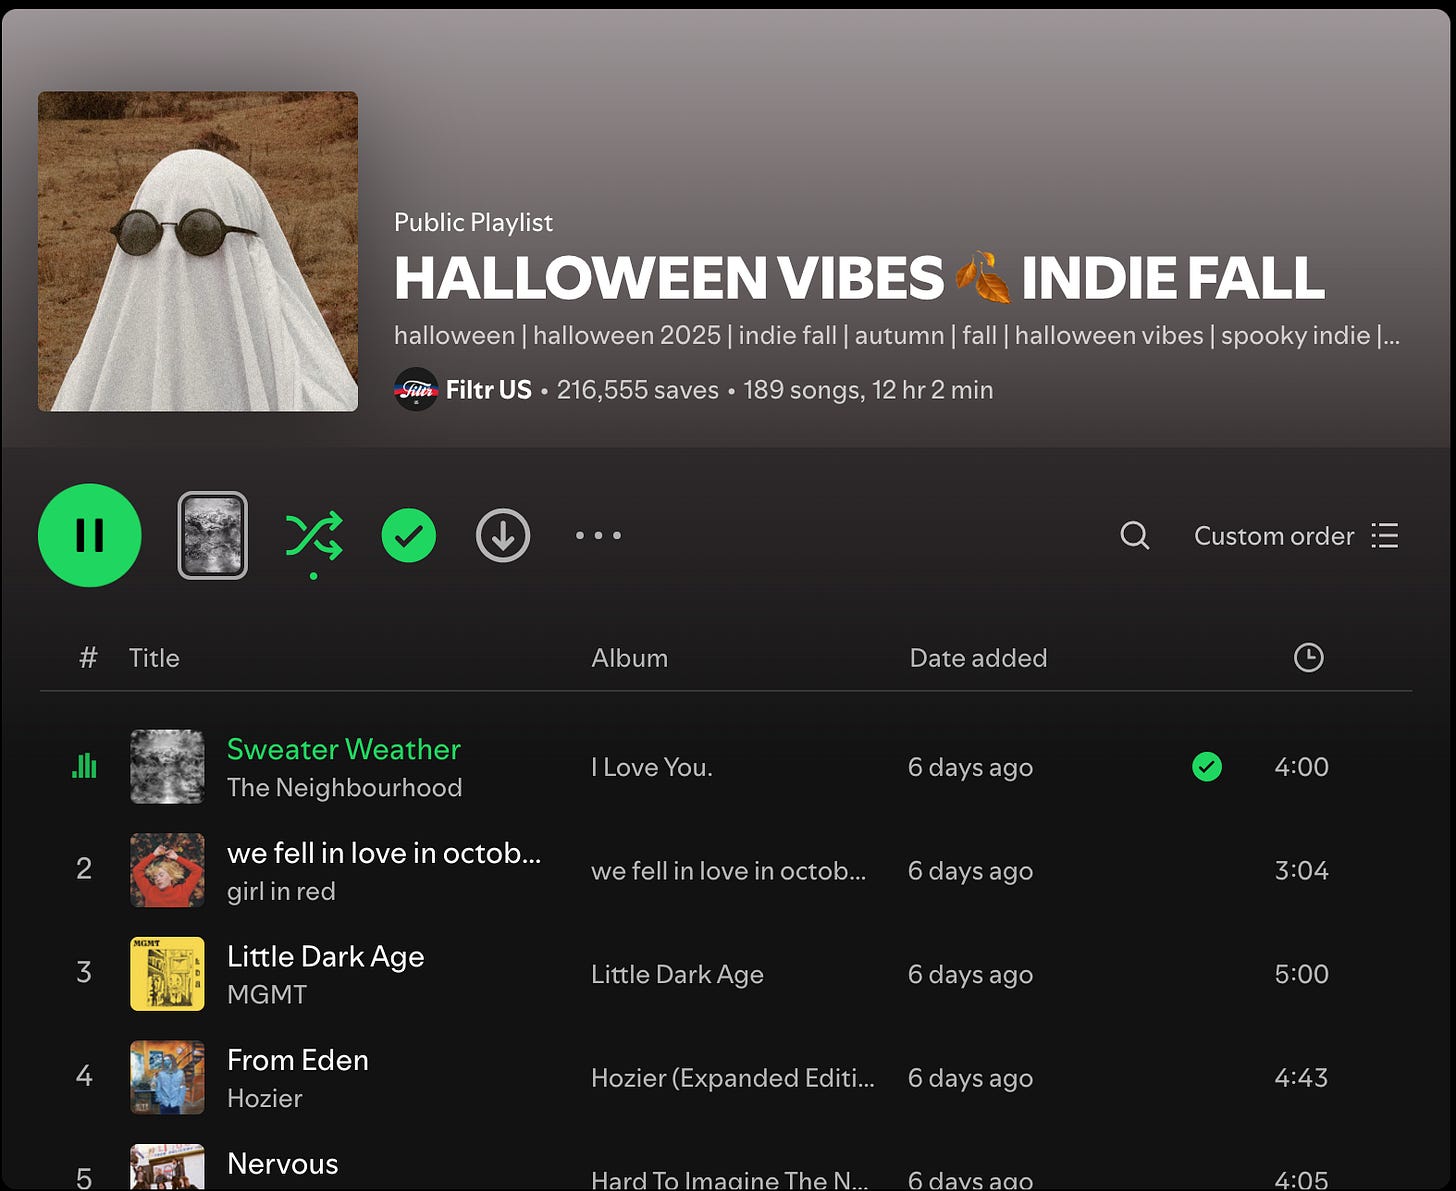1456x1191 pixels.
Task: Click track number 2 in the list
Action: [84, 868]
